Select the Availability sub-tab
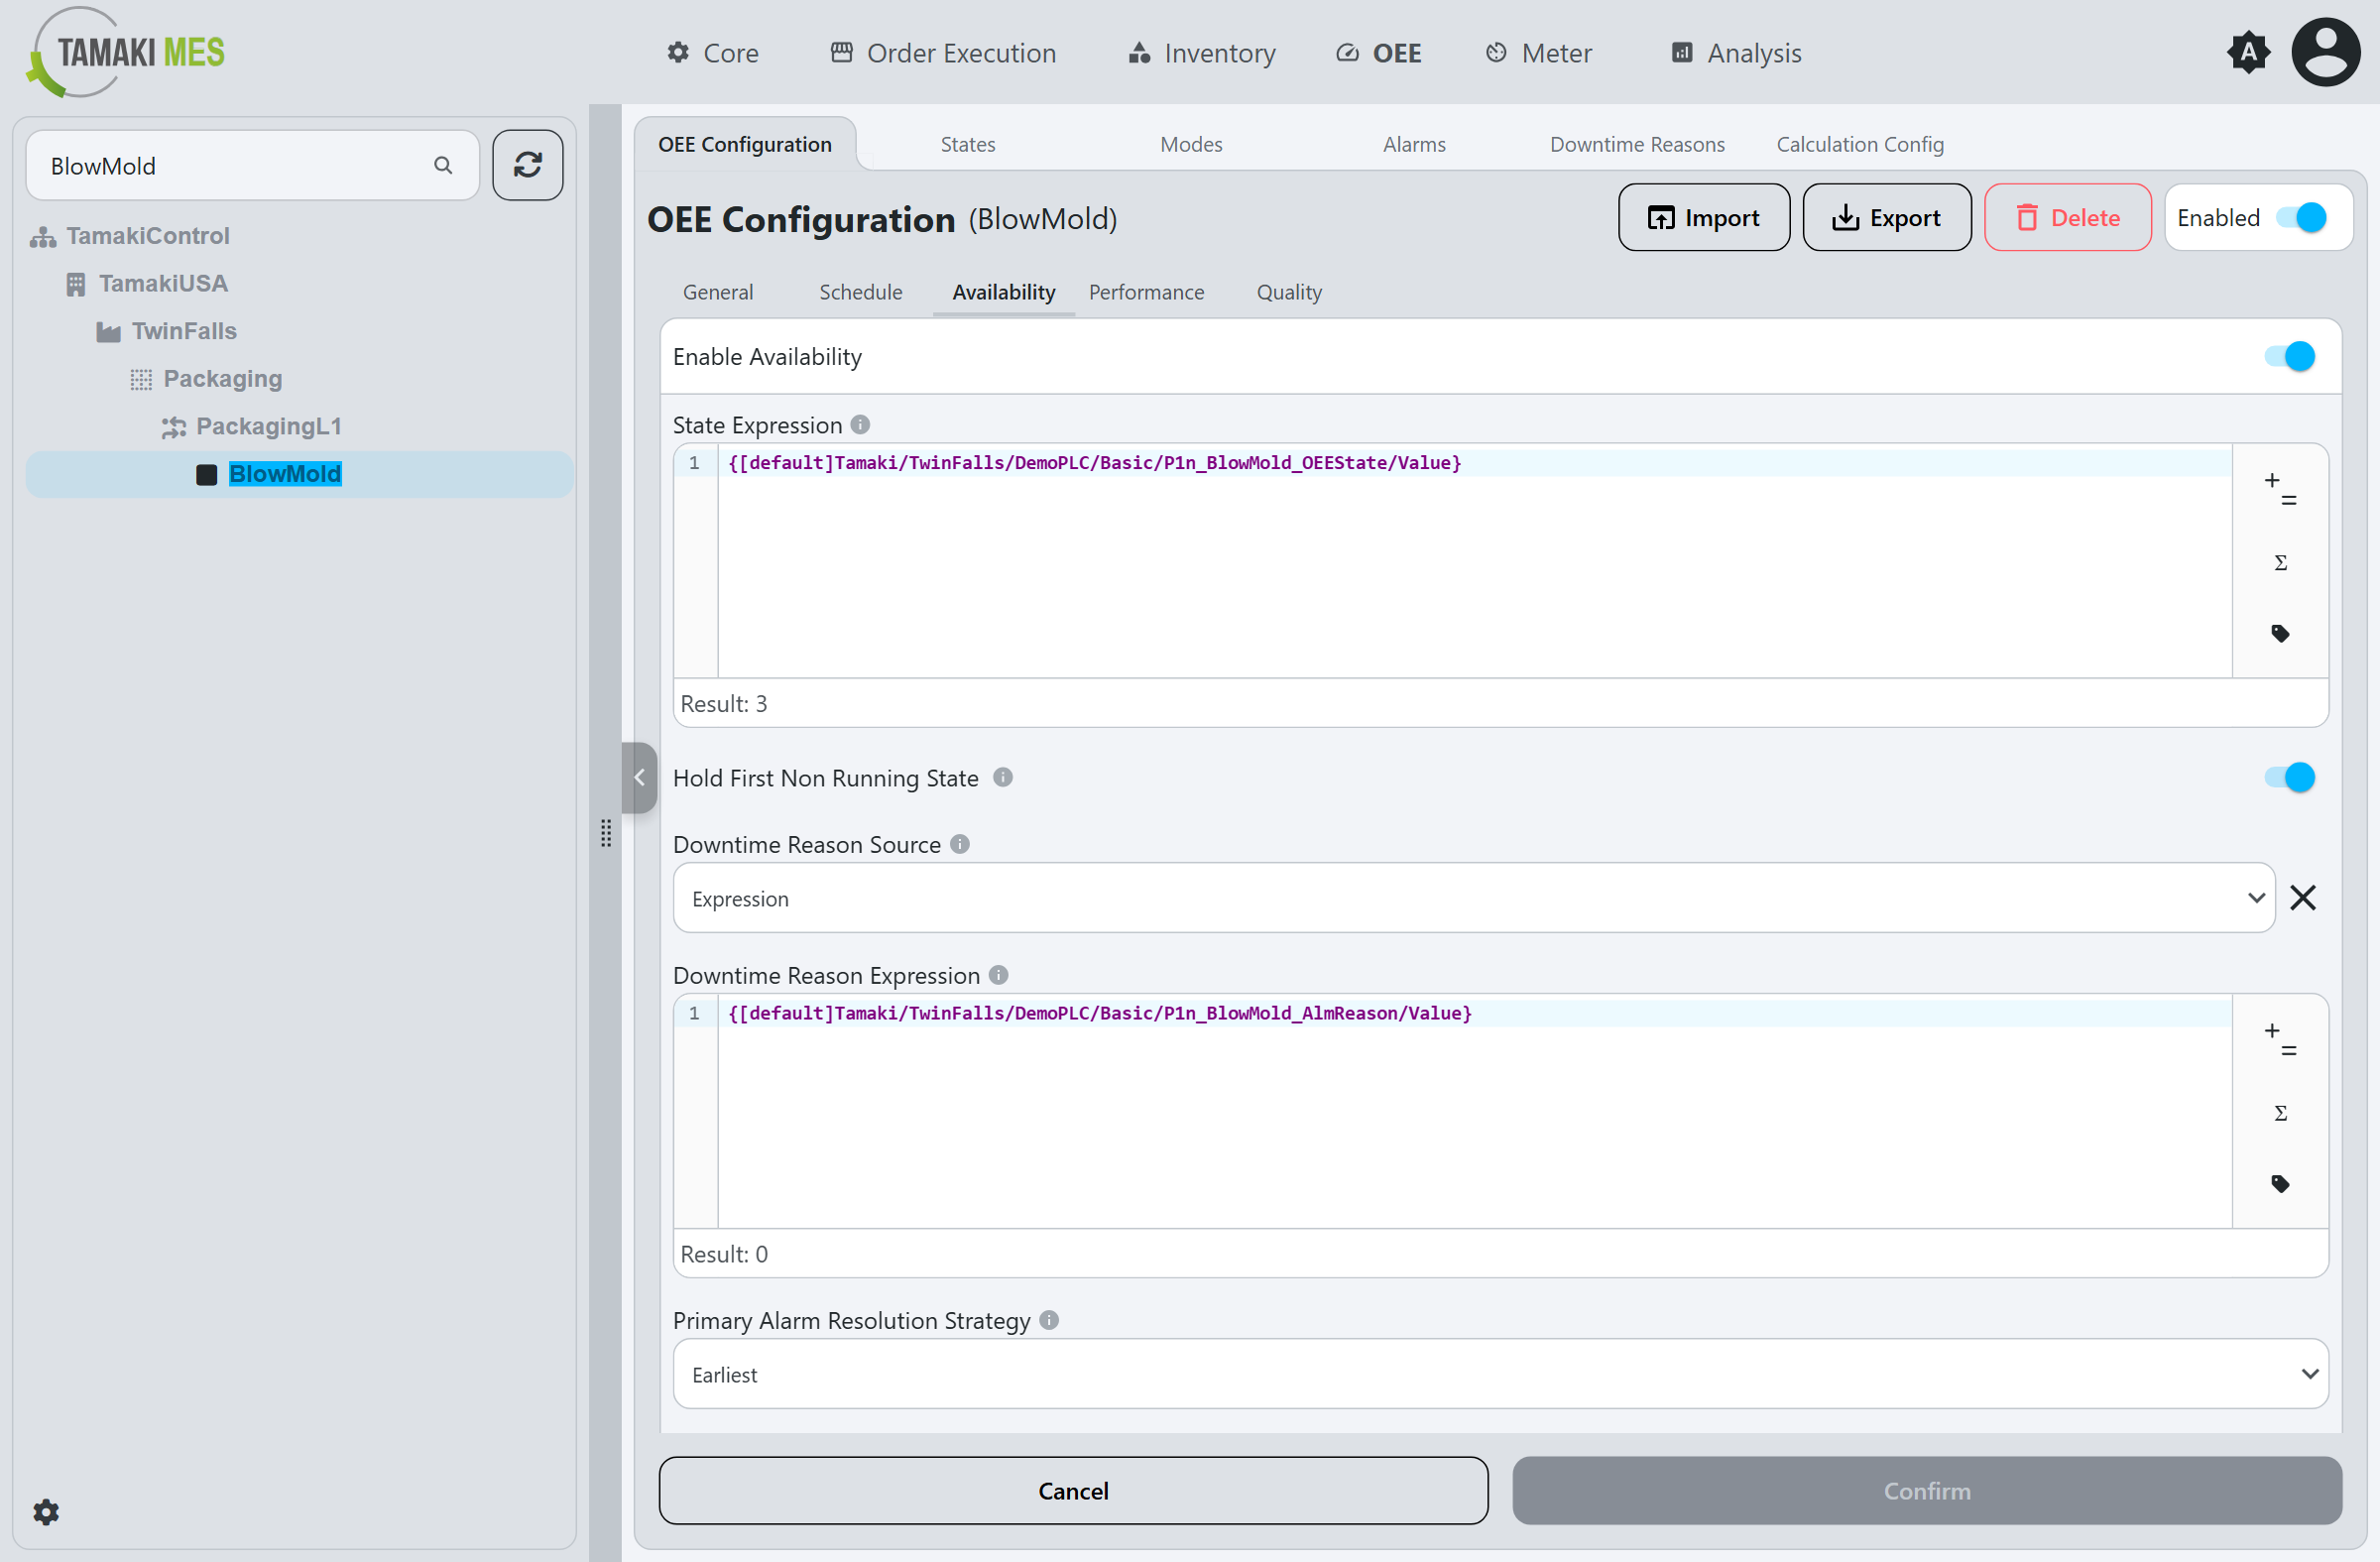The width and height of the screenshot is (2380, 1562). [1004, 292]
